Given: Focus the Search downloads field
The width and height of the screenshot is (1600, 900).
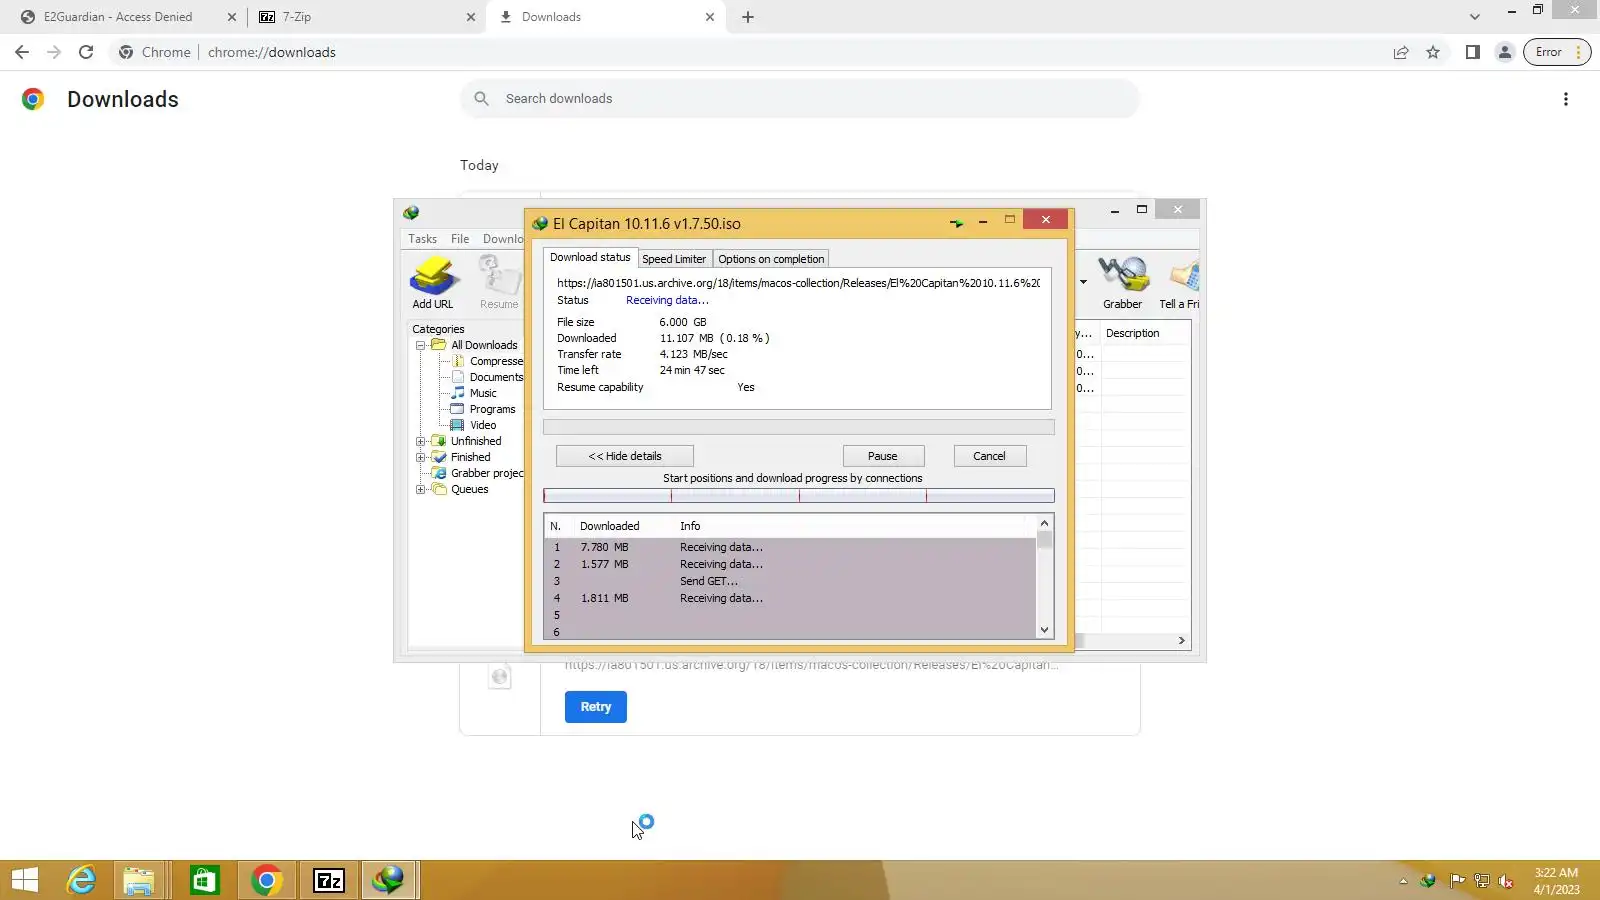Looking at the screenshot, I should 800,99.
